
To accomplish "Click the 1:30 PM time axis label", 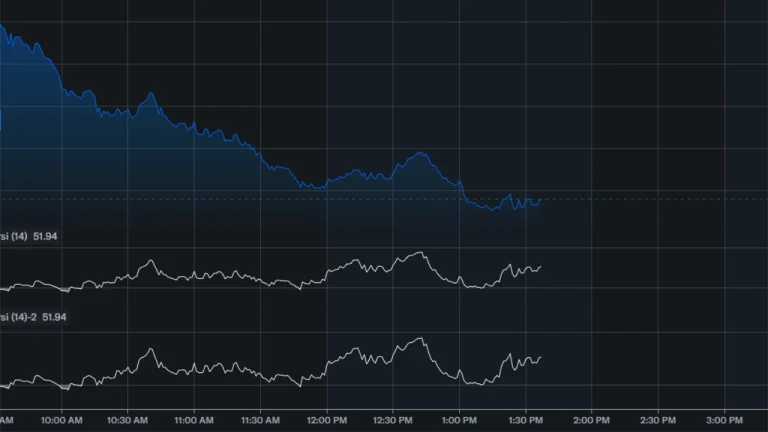I will coord(525,419).
